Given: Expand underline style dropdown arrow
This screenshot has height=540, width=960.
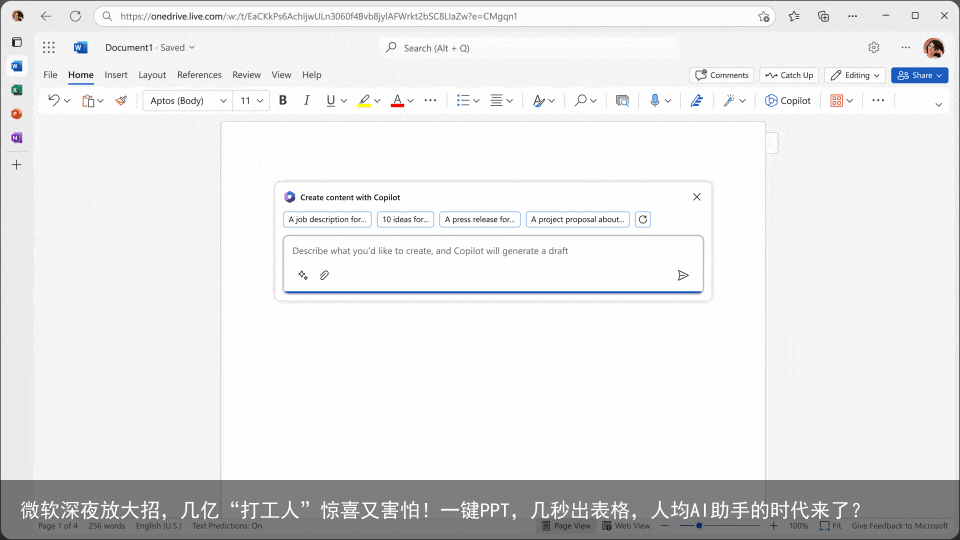Looking at the screenshot, I should point(344,101).
